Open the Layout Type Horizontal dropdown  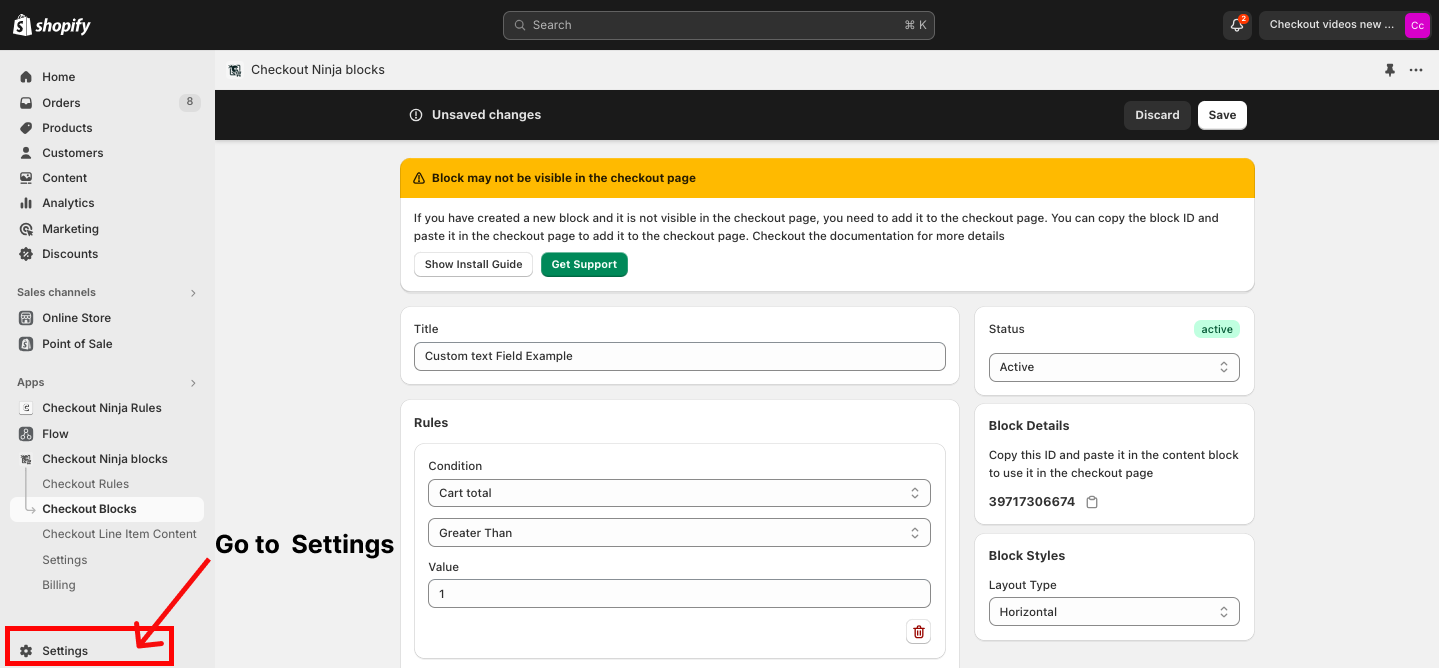coord(1113,612)
